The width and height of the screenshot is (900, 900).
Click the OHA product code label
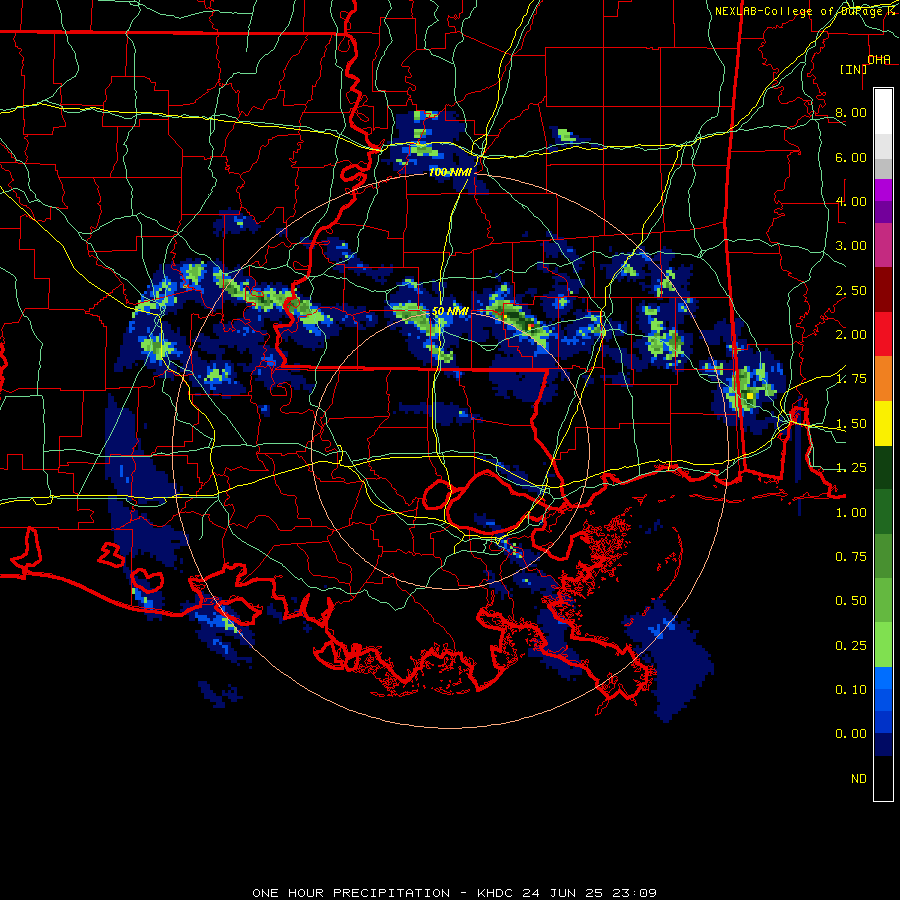[879, 60]
